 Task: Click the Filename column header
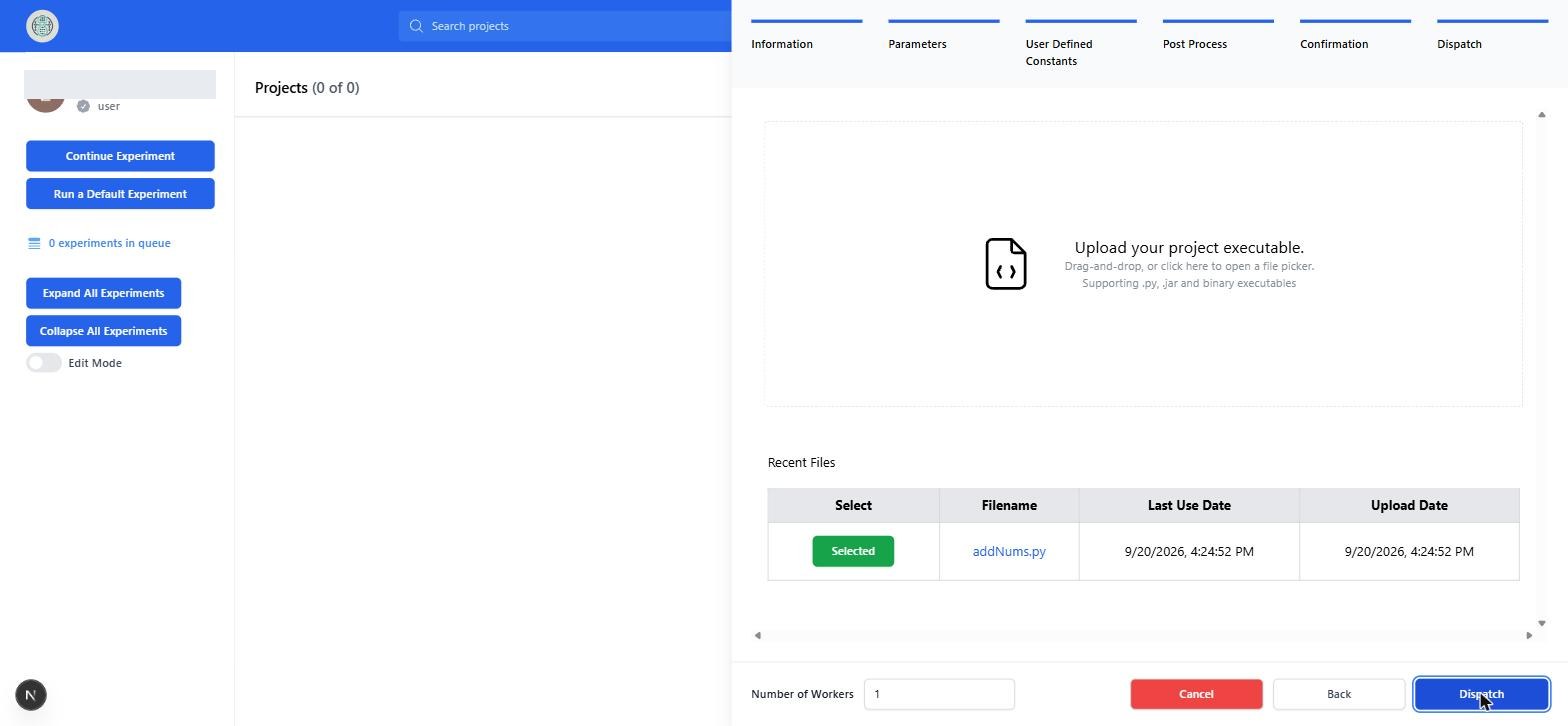point(1009,505)
